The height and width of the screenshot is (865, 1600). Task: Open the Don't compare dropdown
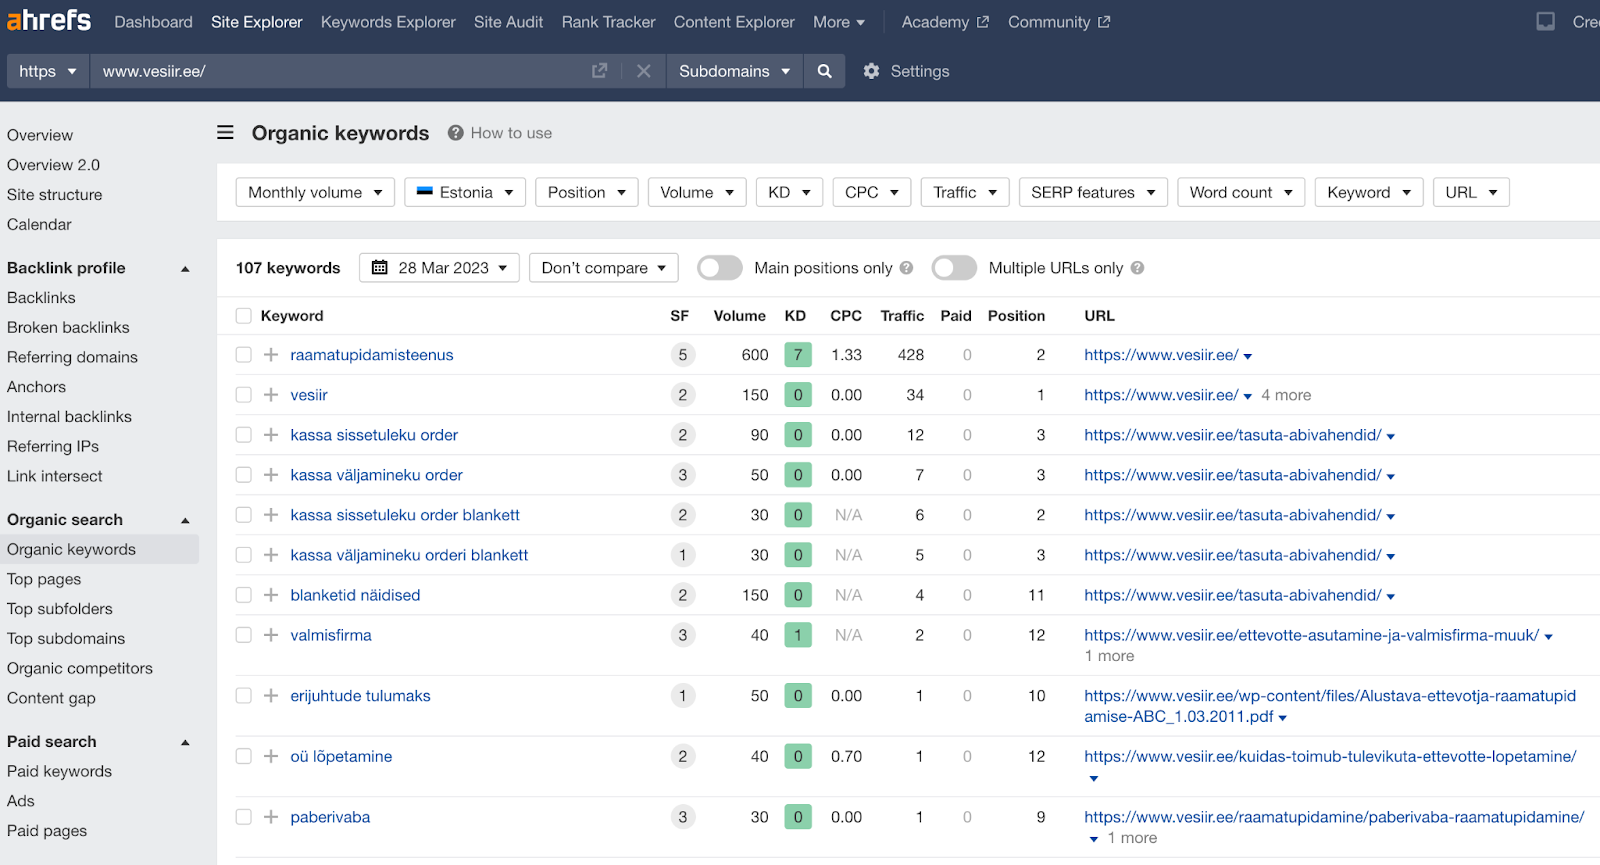pos(604,268)
